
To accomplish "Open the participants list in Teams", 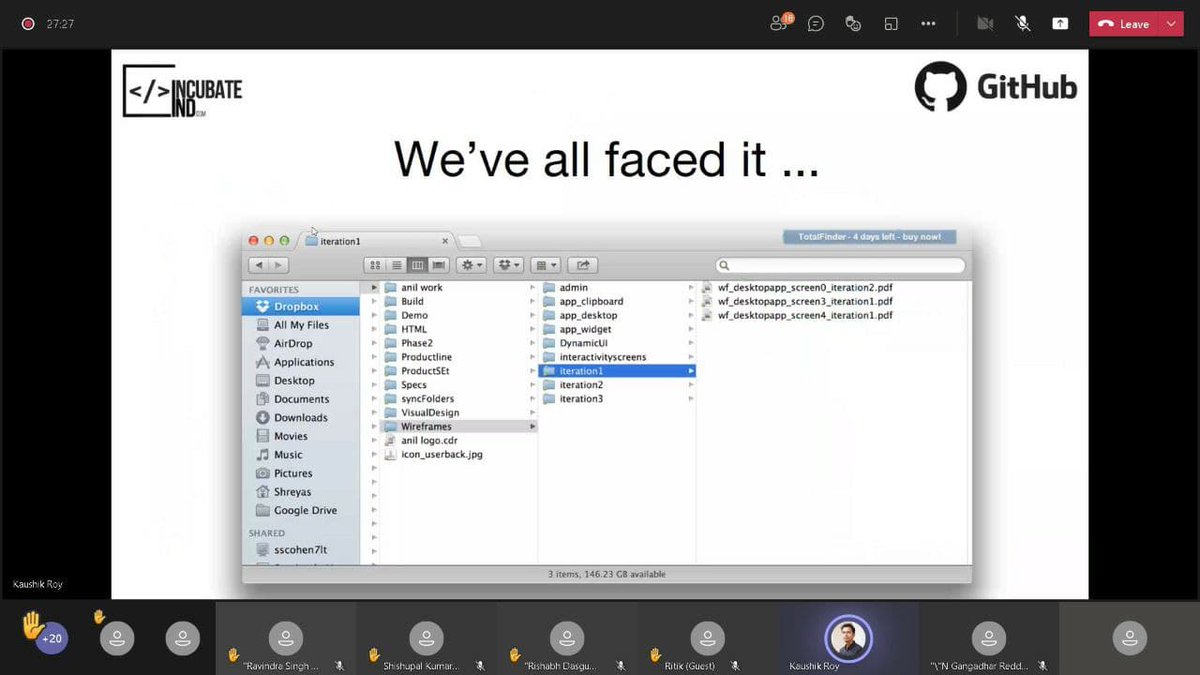I will pos(780,23).
